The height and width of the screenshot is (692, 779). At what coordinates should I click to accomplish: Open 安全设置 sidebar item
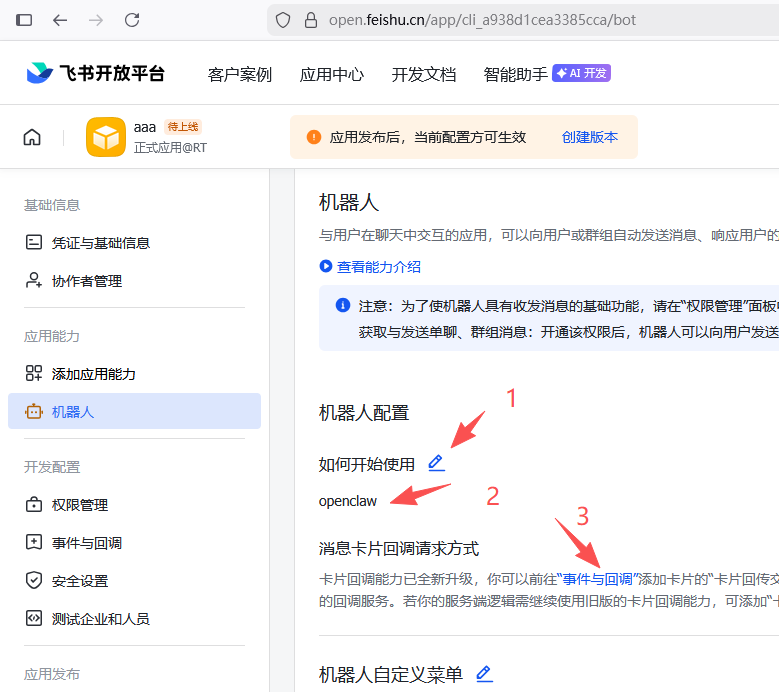(80, 581)
